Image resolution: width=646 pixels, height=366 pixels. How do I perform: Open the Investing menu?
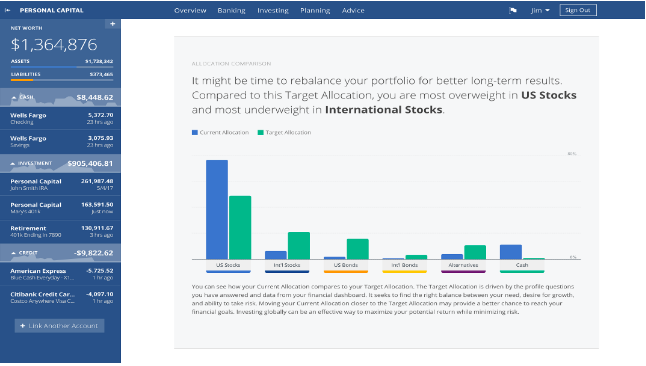click(273, 10)
